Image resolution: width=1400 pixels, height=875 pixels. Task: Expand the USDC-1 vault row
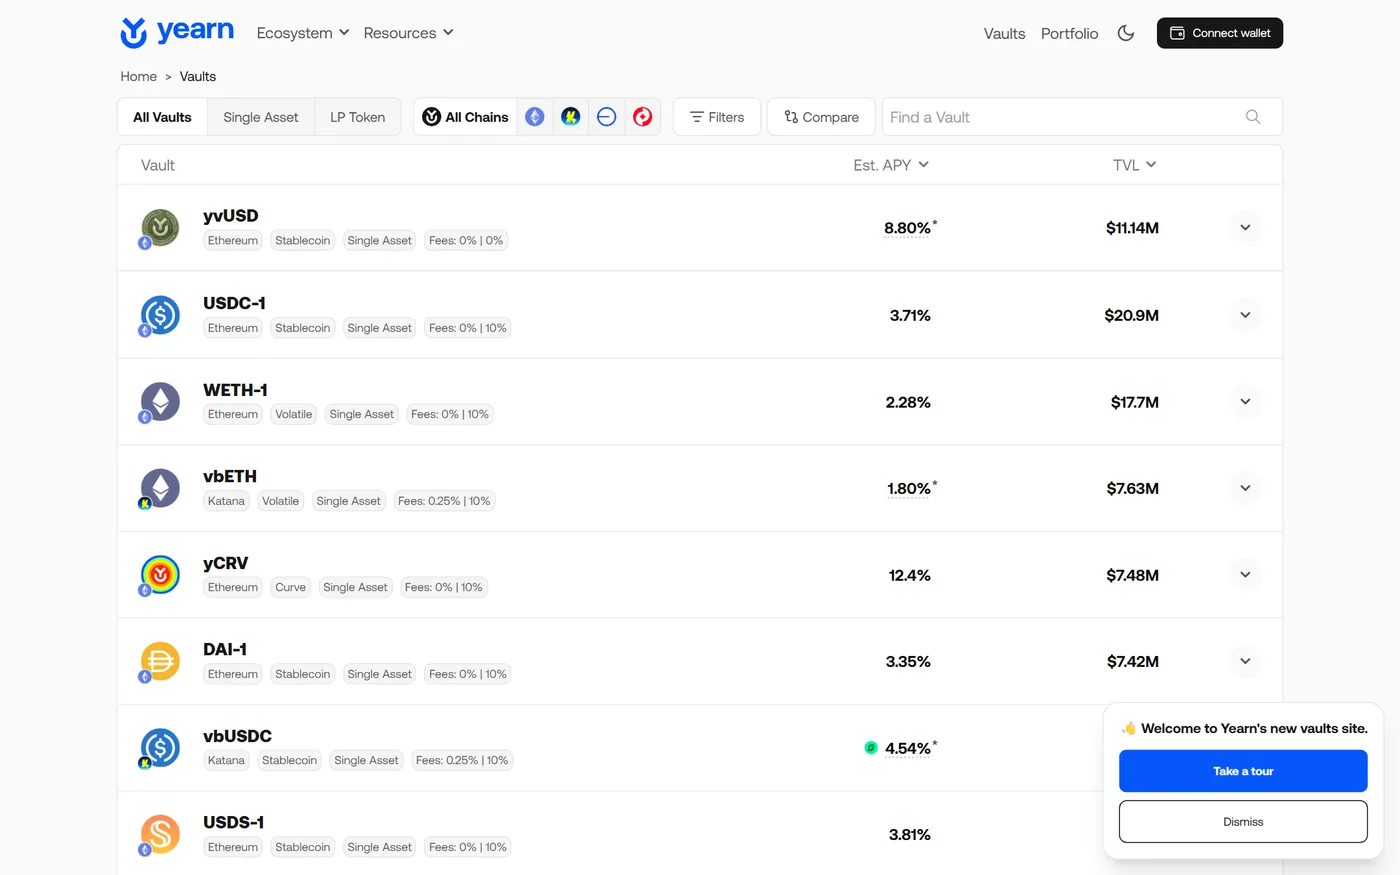click(1245, 315)
